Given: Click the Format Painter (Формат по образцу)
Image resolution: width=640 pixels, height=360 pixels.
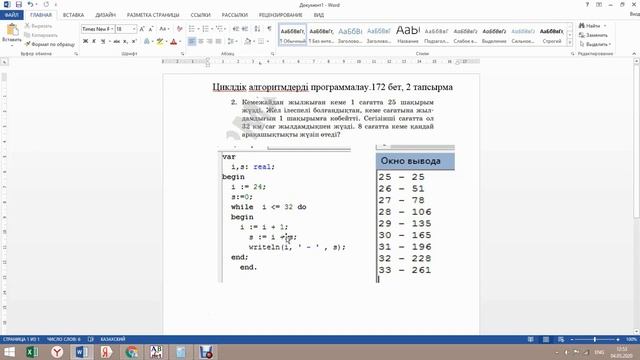Looking at the screenshot, I should 50,44.
